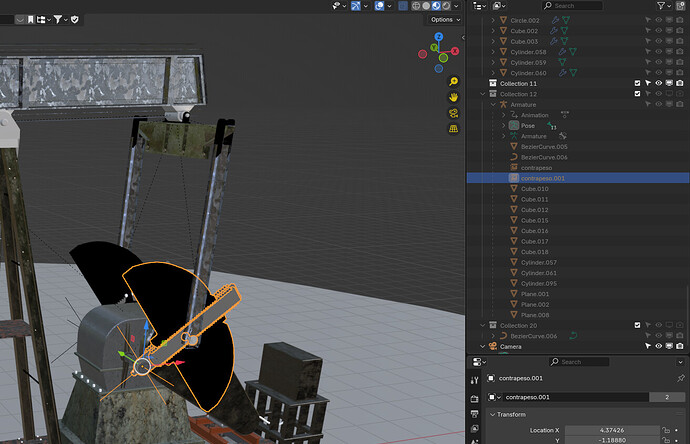
Task: Open viewport shading options dropdown arrow
Action: tap(456, 6)
